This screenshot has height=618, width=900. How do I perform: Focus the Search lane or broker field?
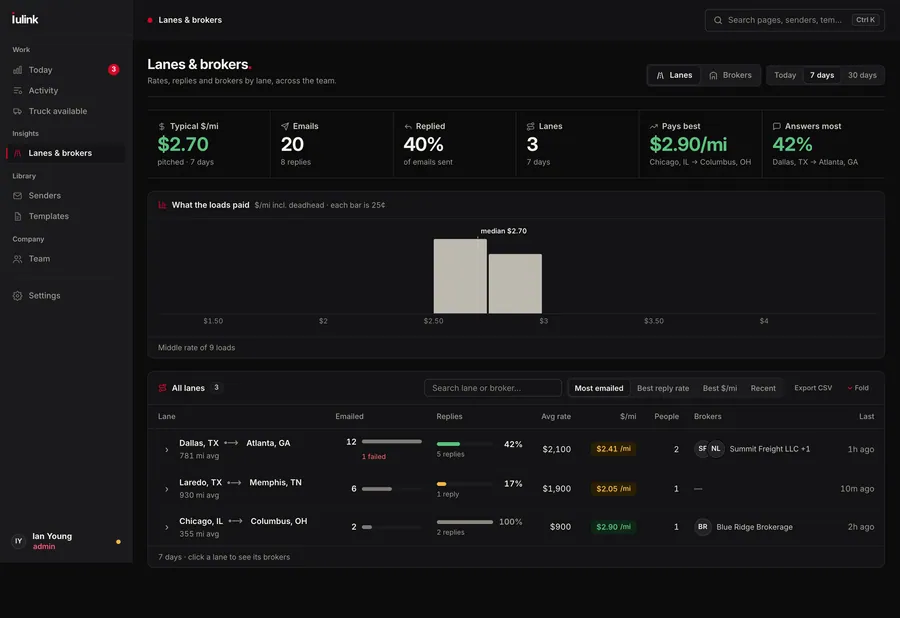(x=492, y=388)
